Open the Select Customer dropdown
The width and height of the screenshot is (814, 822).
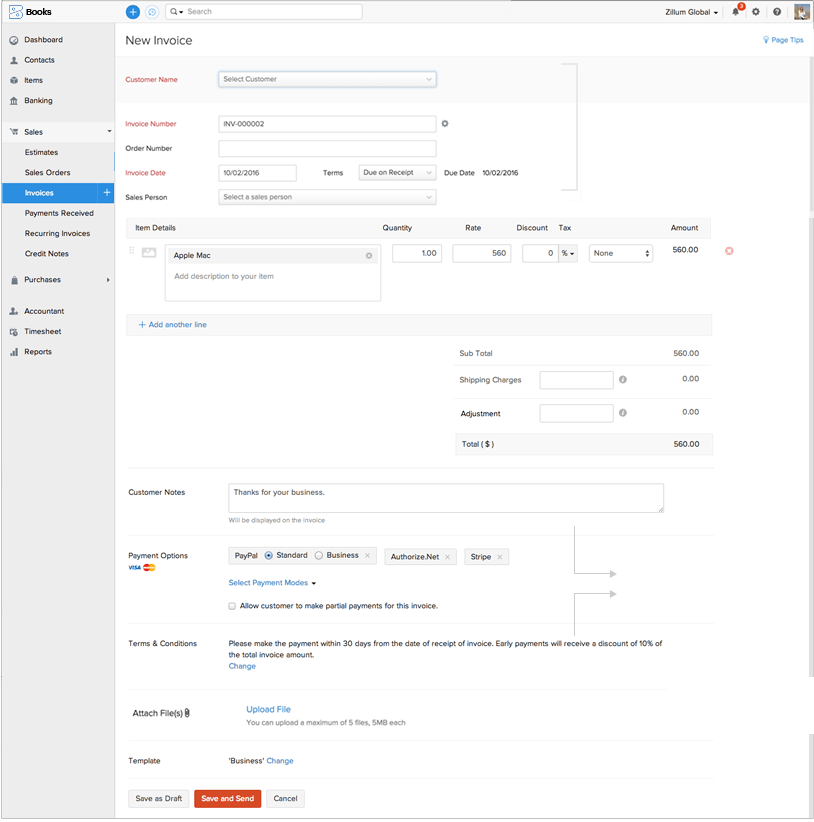327,79
